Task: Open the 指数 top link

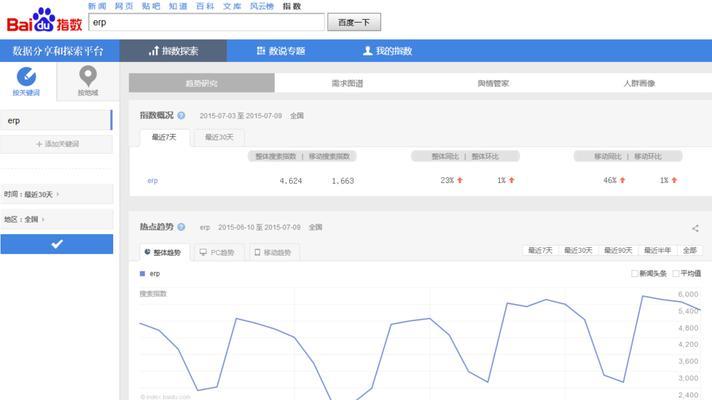Action: 292,6
